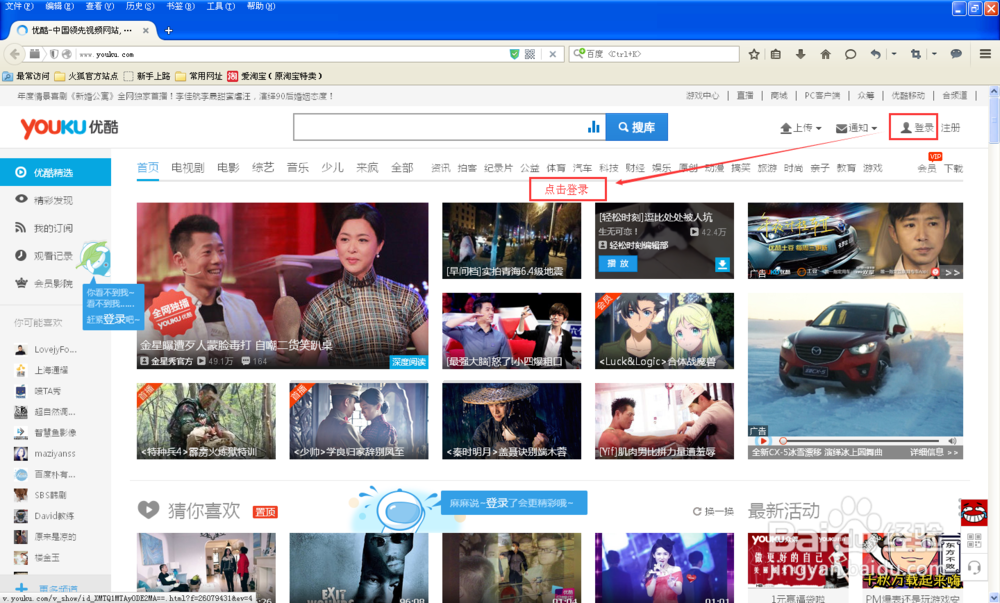Open the hamburger menu of the browser

985,54
